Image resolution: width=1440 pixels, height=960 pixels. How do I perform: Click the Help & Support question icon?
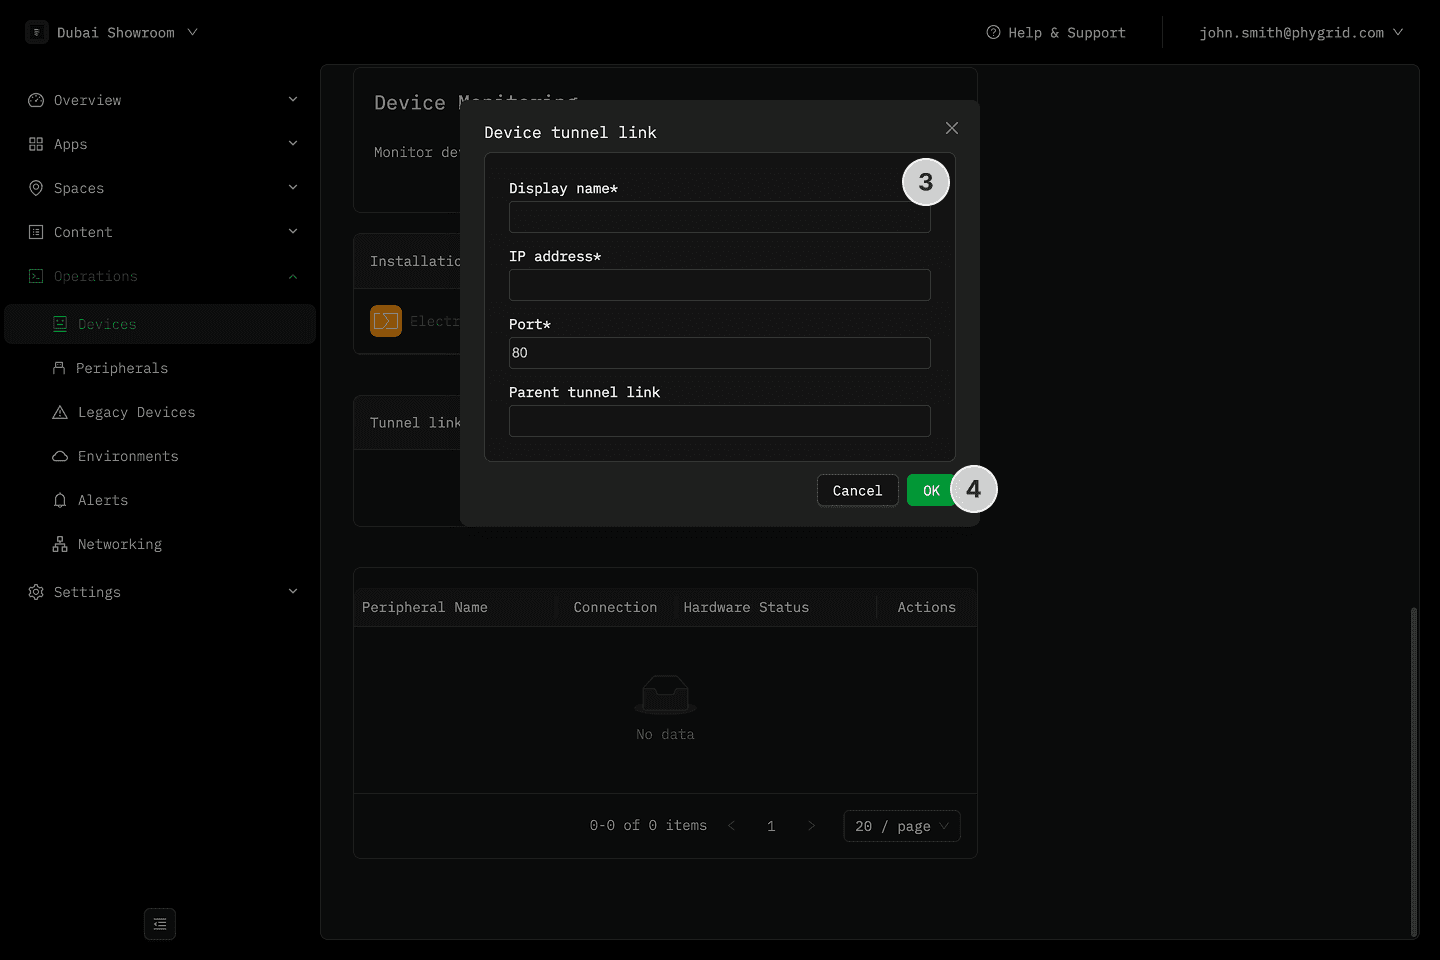pos(993,32)
